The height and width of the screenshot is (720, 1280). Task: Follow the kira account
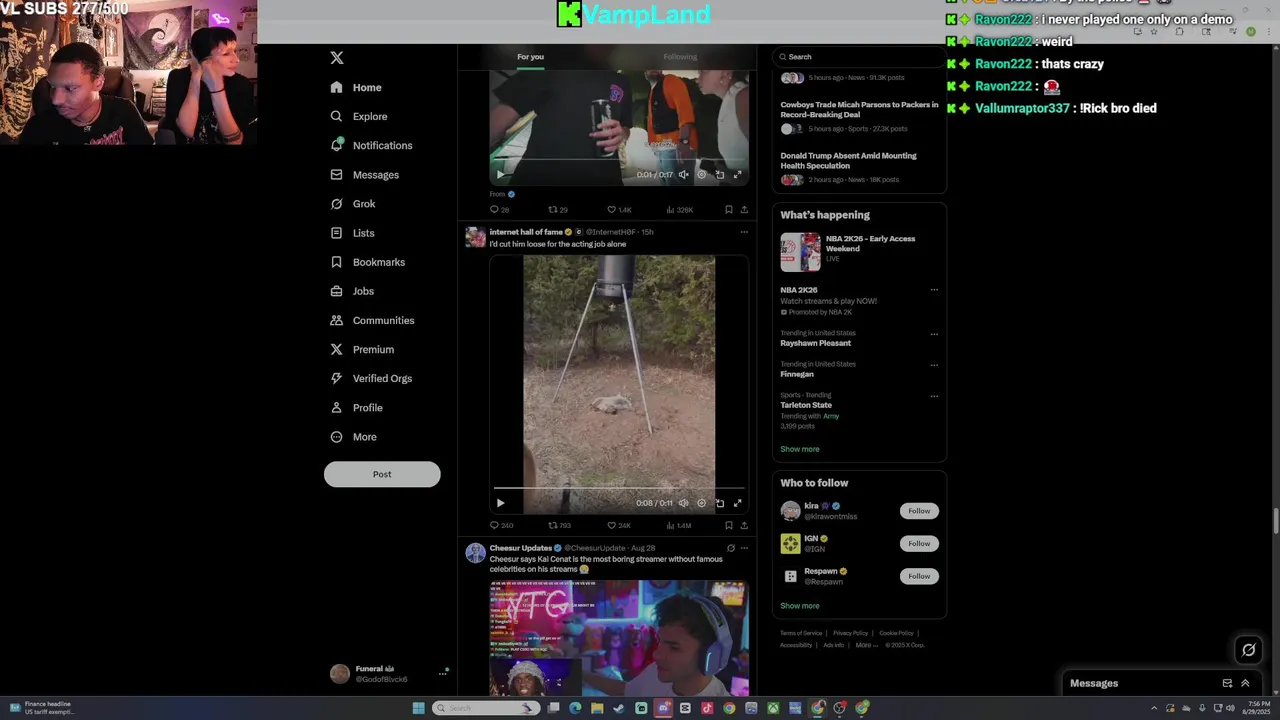(919, 511)
